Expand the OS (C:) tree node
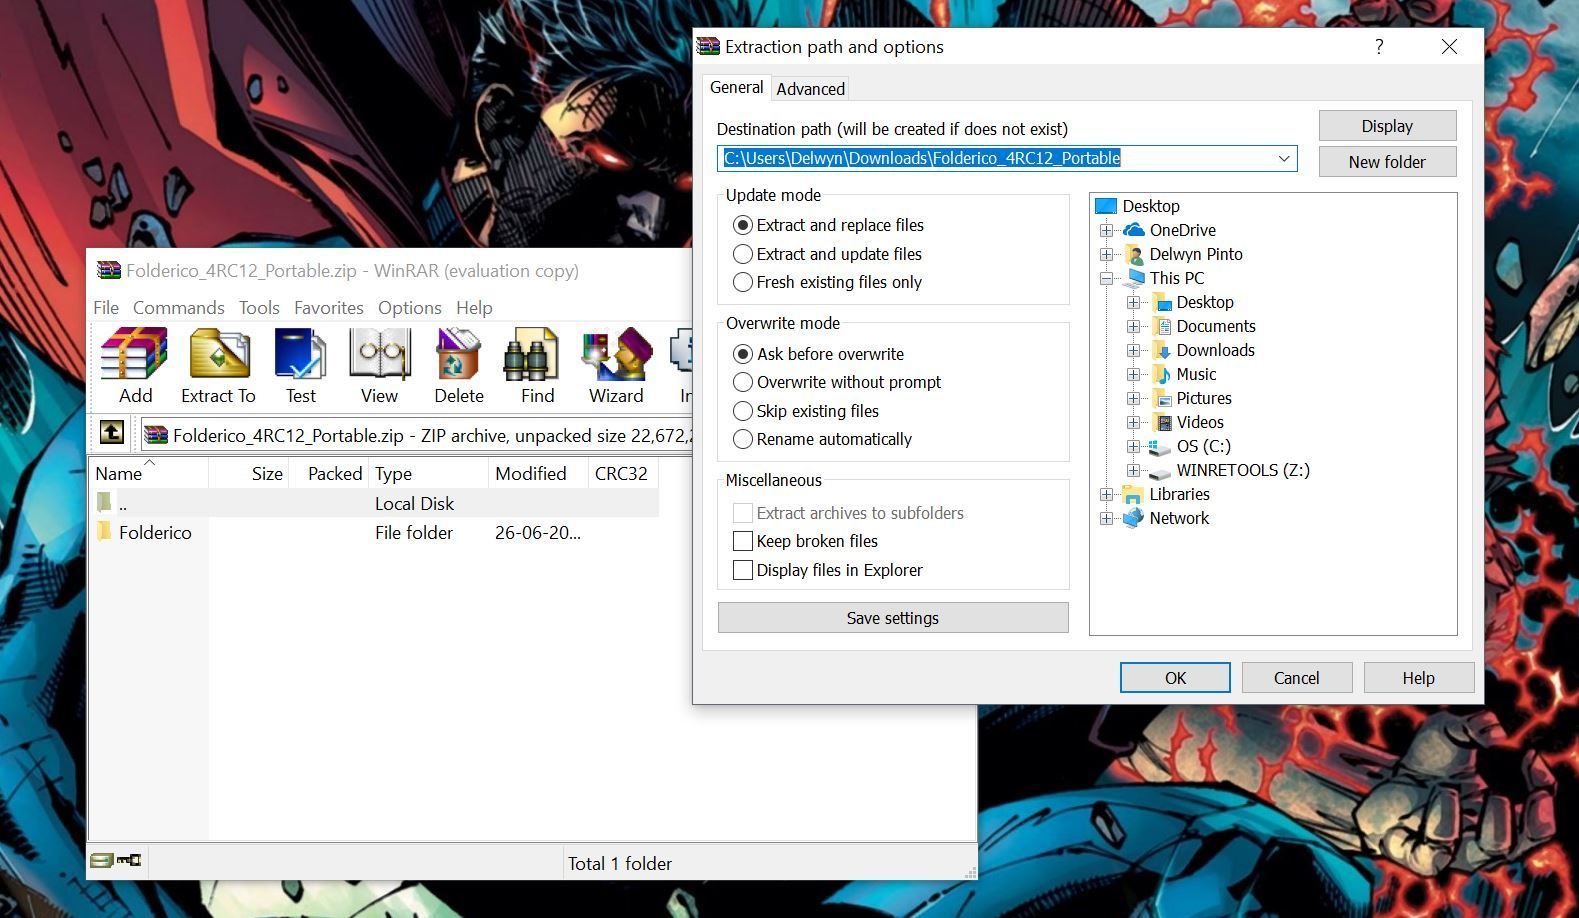The width and height of the screenshot is (1579, 918). (1134, 446)
